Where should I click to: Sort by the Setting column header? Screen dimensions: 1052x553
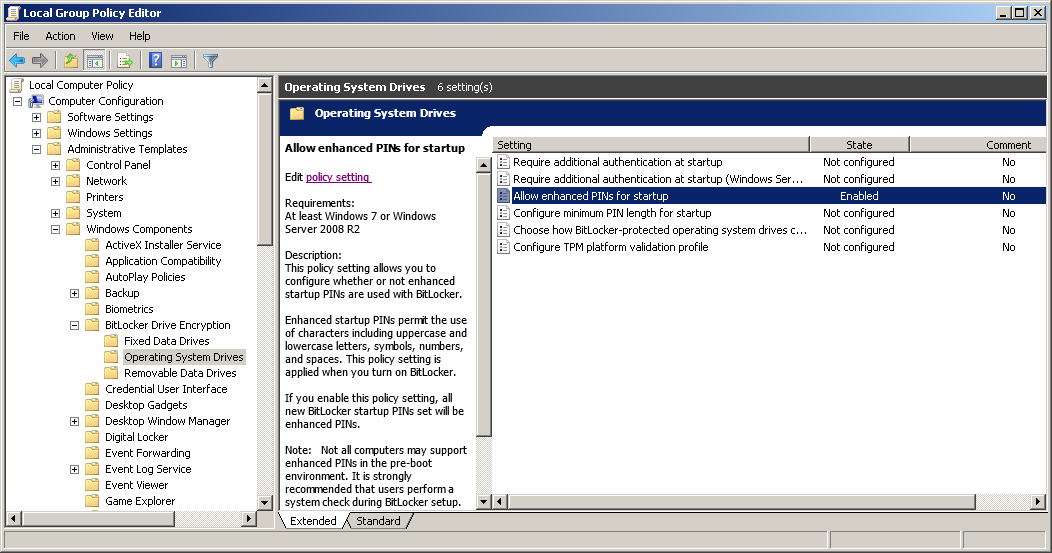point(651,145)
